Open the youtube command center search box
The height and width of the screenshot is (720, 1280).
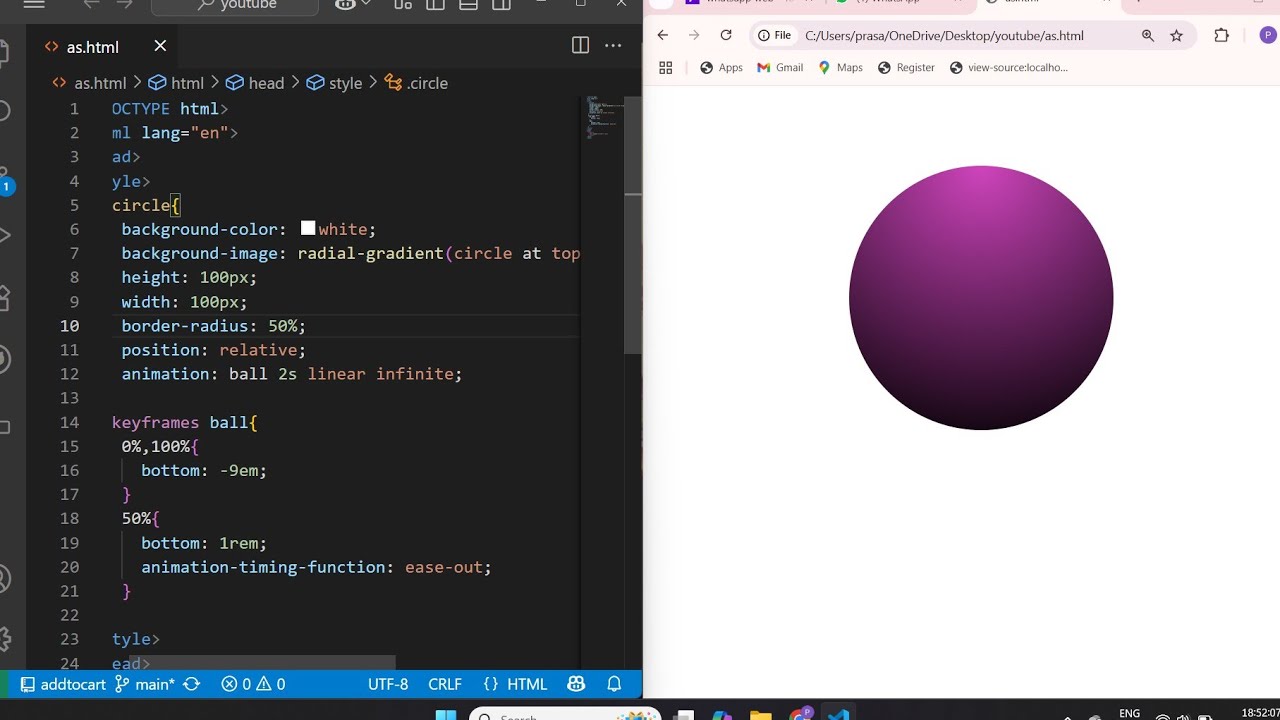[235, 5]
